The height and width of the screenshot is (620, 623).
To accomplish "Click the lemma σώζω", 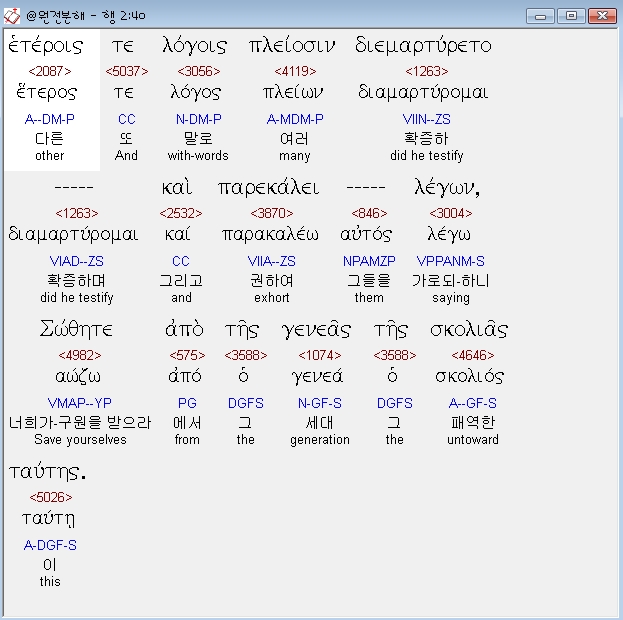I will [78, 376].
